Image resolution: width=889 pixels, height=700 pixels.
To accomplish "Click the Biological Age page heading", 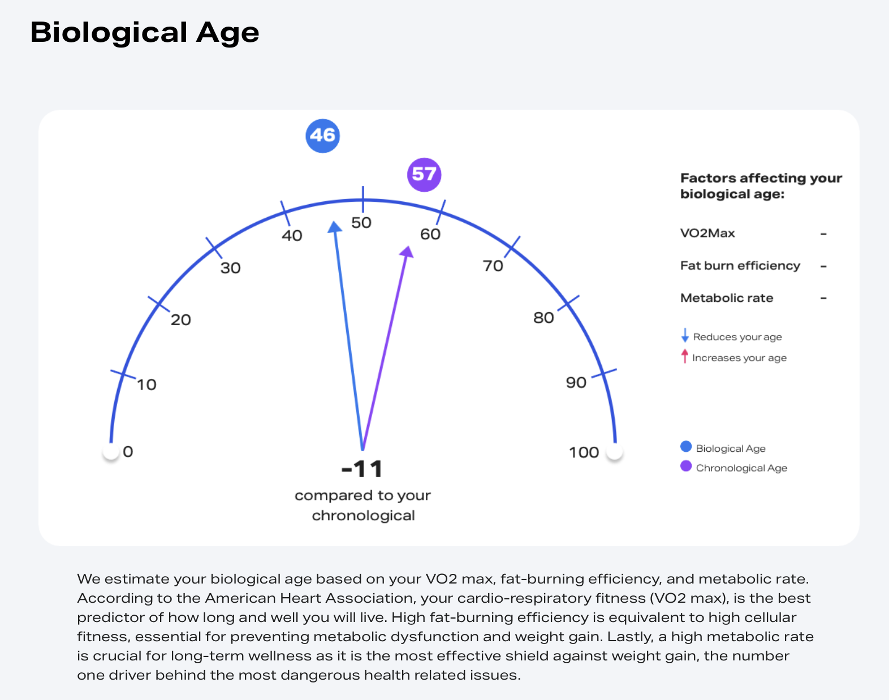I will click(145, 32).
